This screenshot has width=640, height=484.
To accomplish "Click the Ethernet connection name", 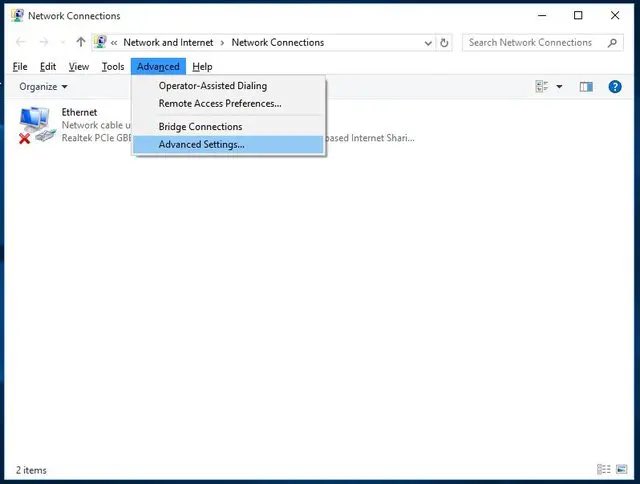I will (x=79, y=112).
